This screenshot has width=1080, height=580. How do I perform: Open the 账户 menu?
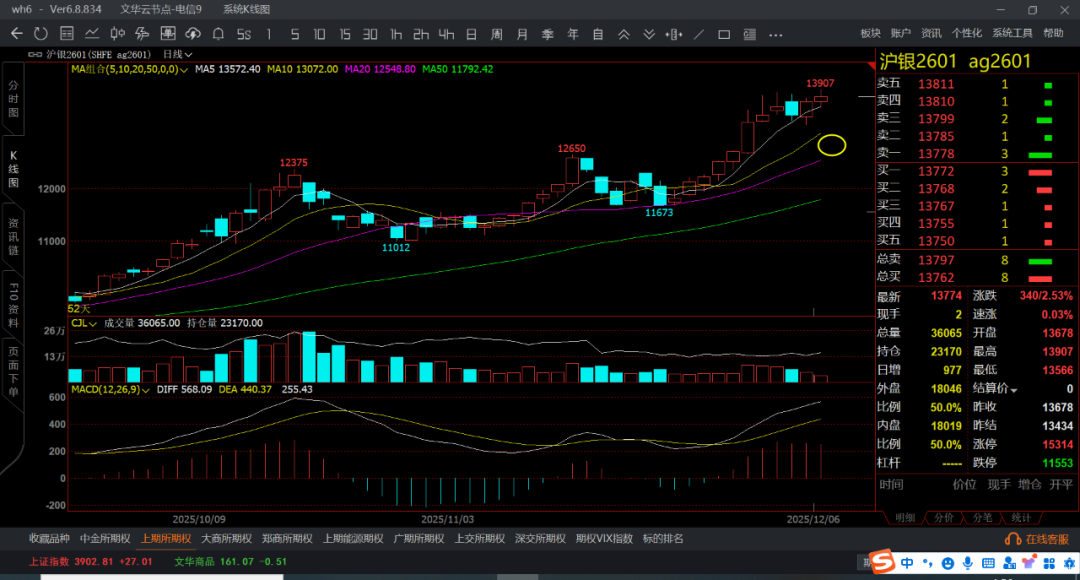coord(901,33)
